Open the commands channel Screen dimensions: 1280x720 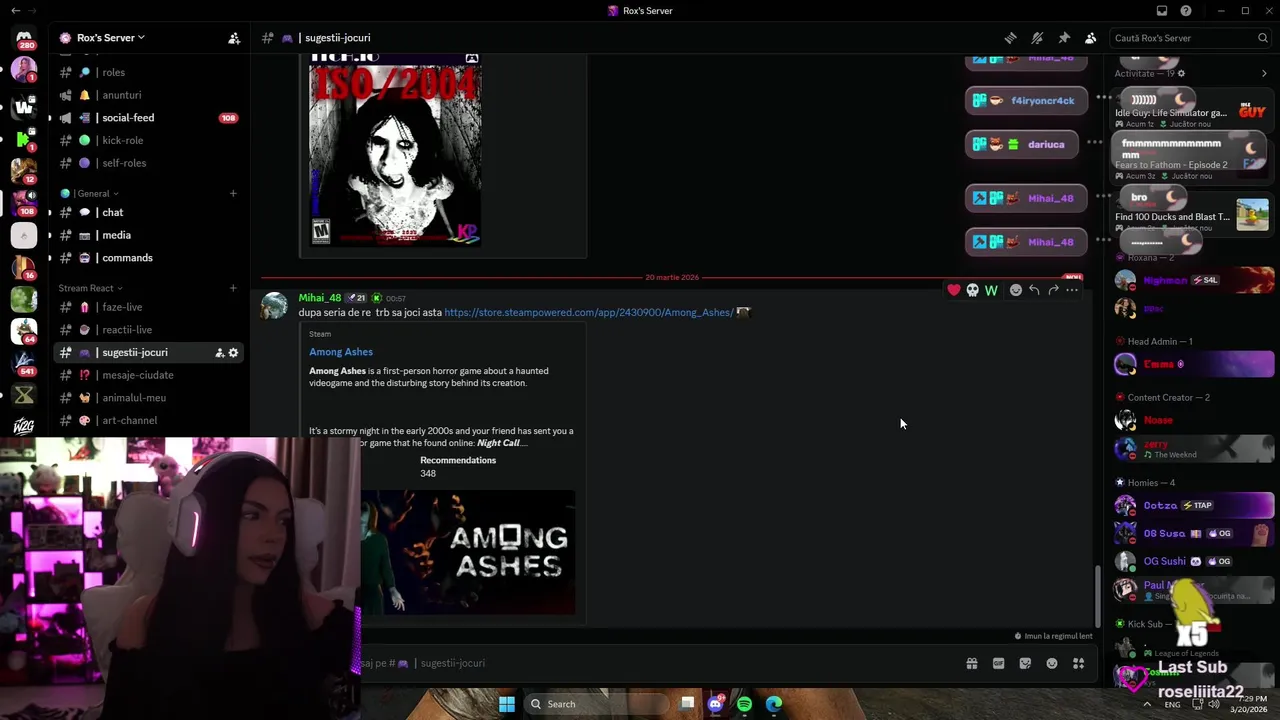(x=148, y=258)
